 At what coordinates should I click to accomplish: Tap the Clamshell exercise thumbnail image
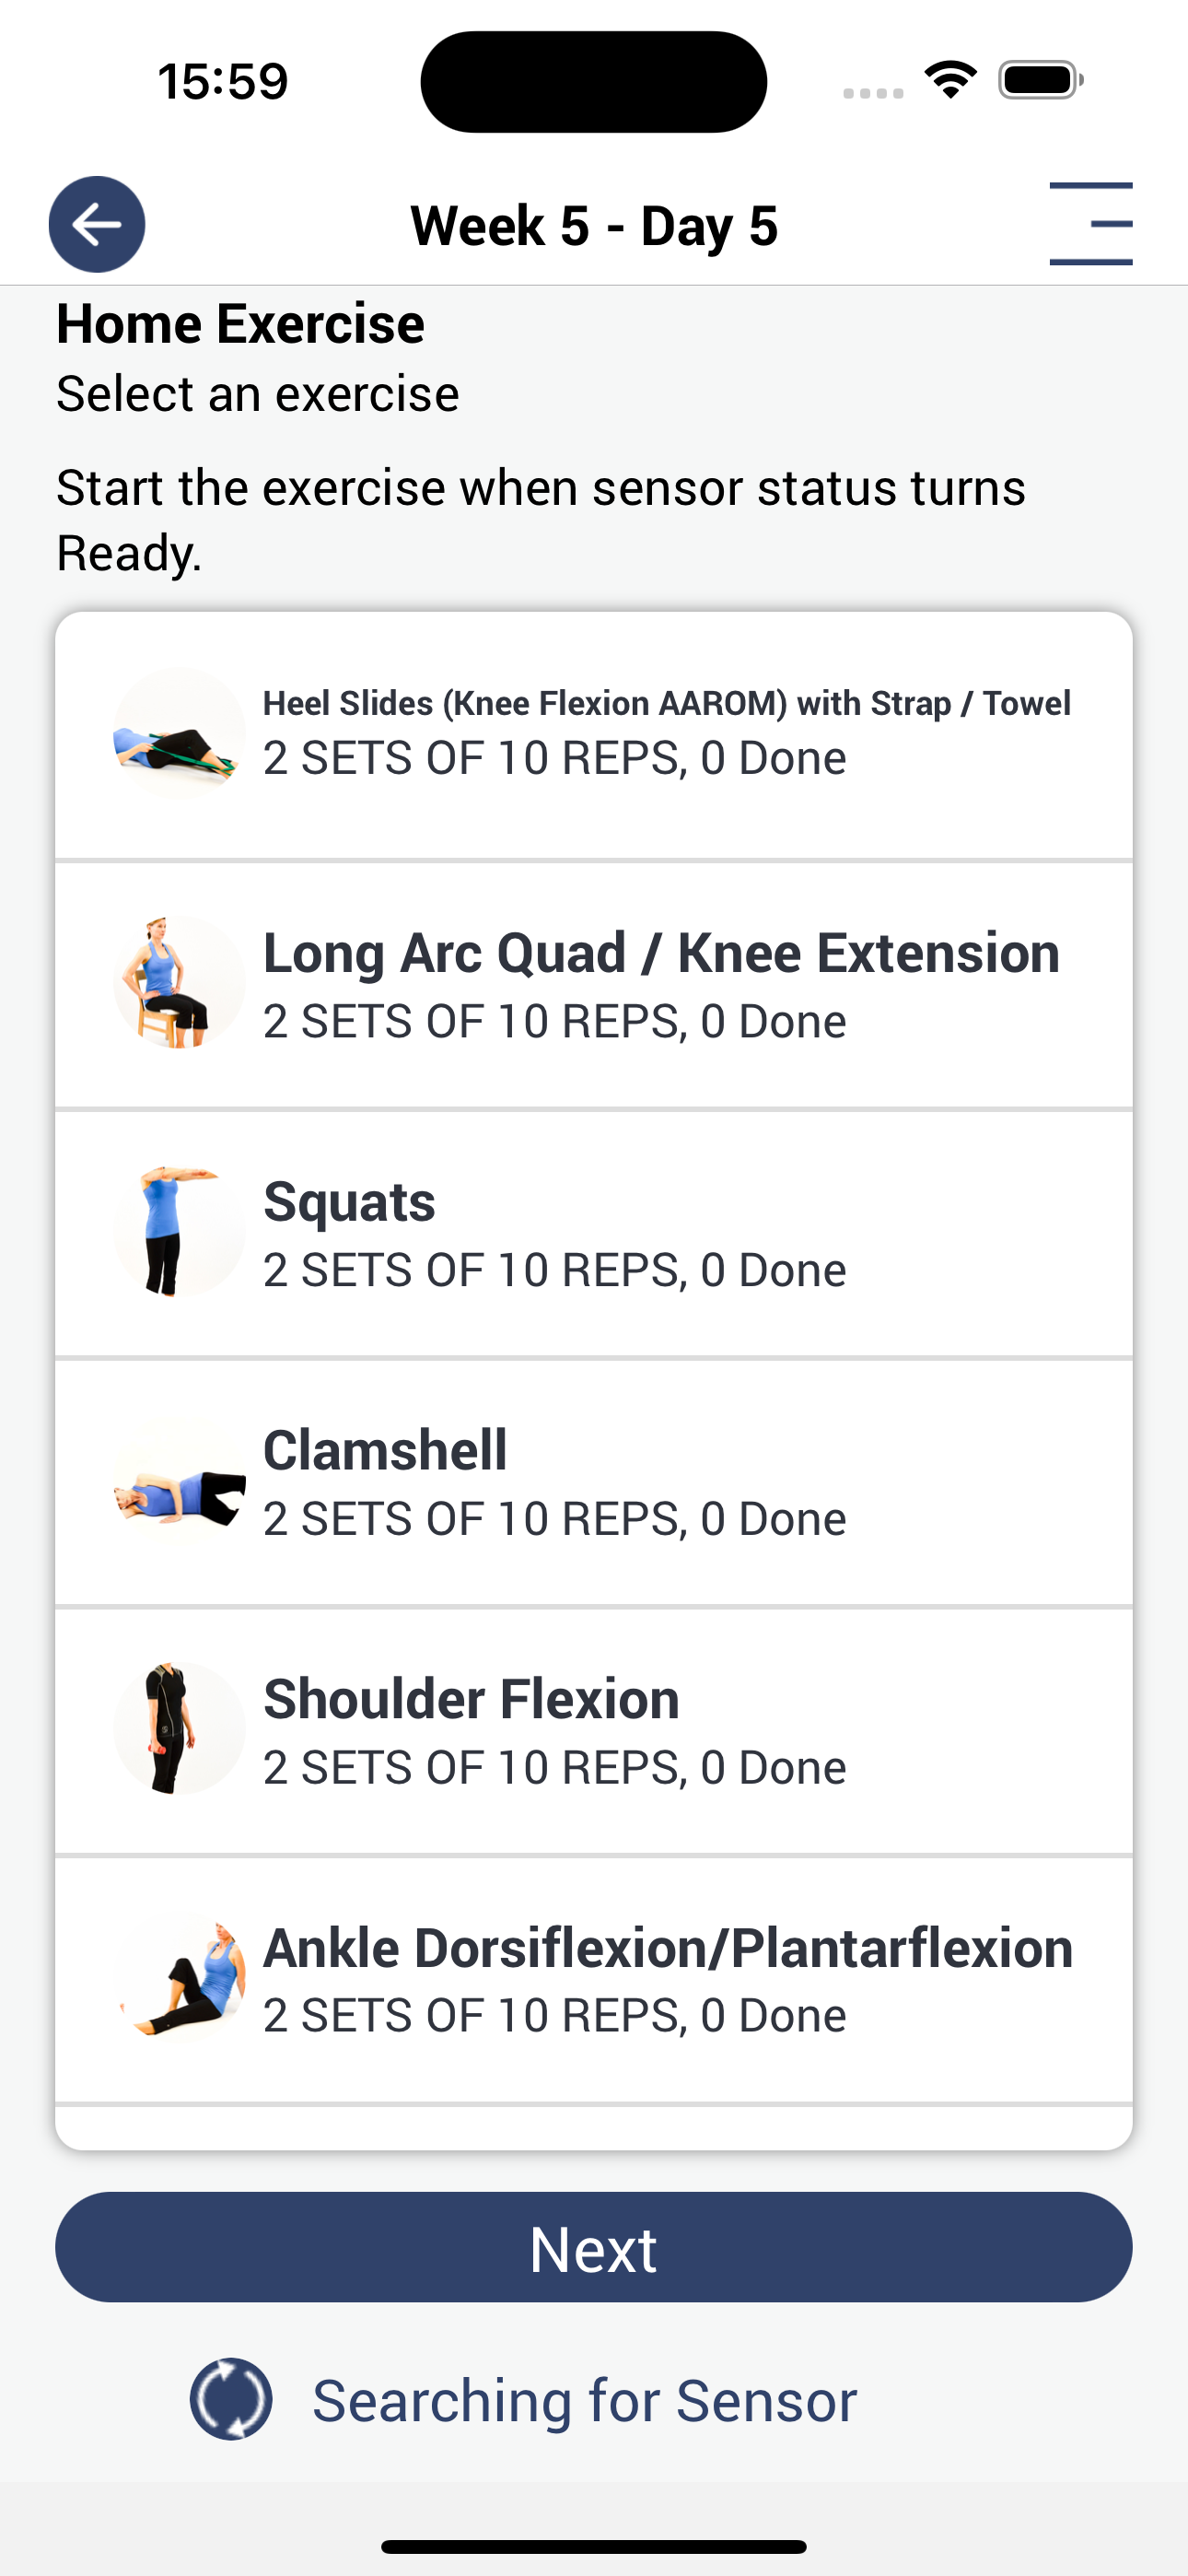179,1480
